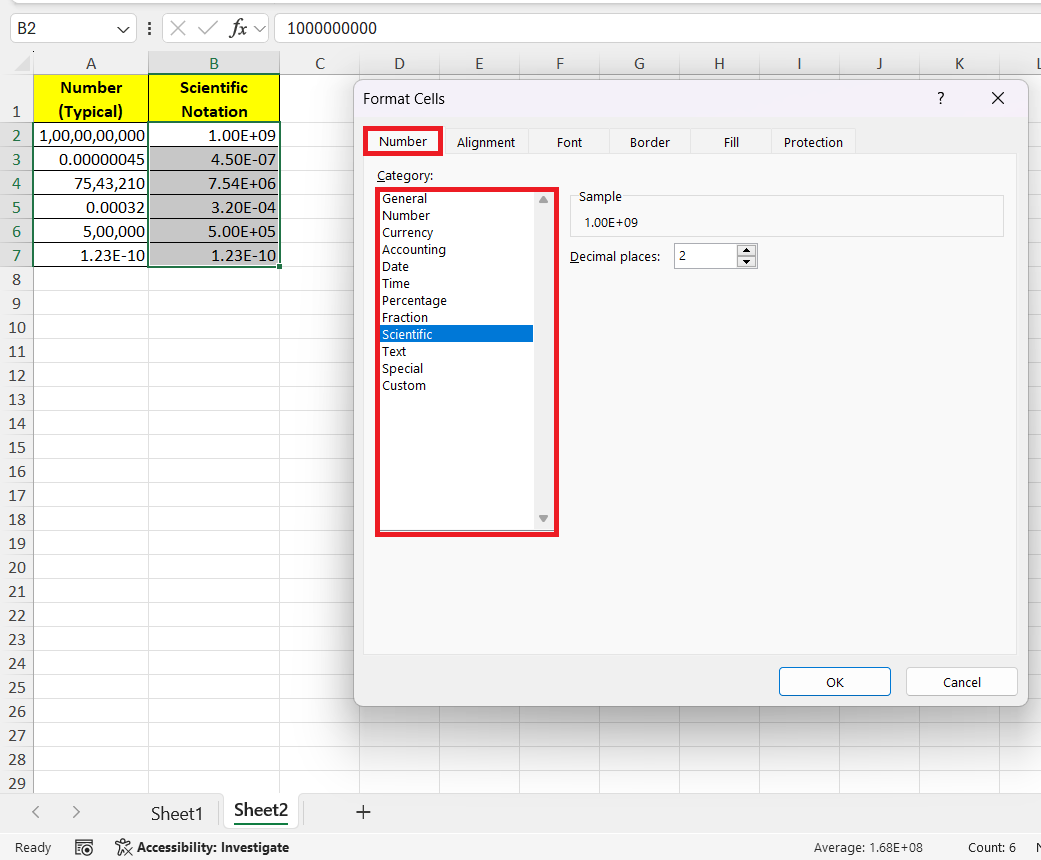Click the Category list scroll up arrow
This screenshot has width=1041, height=860.
tap(543, 199)
